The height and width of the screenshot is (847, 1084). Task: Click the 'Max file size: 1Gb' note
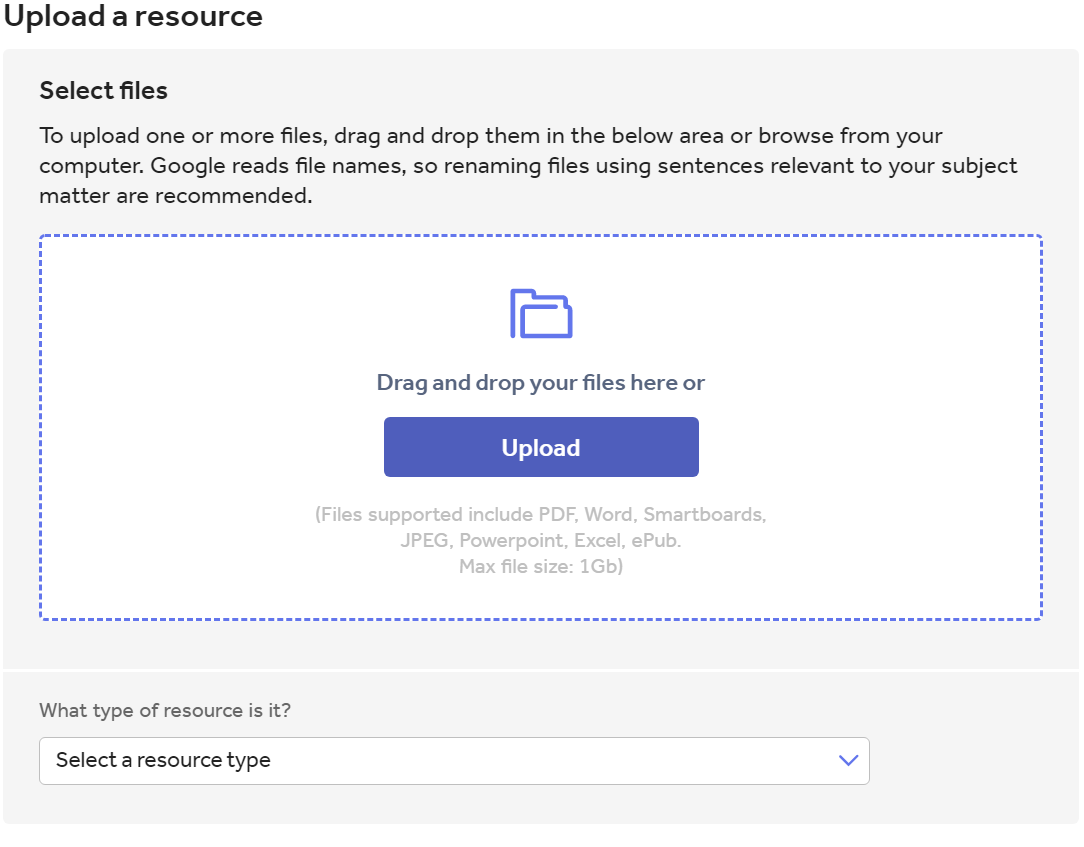click(541, 567)
